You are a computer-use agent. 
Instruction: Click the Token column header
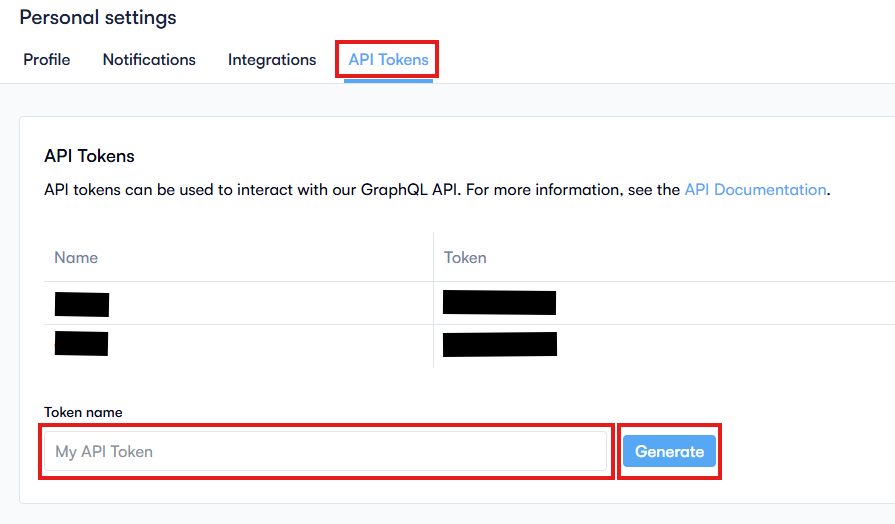click(x=465, y=258)
